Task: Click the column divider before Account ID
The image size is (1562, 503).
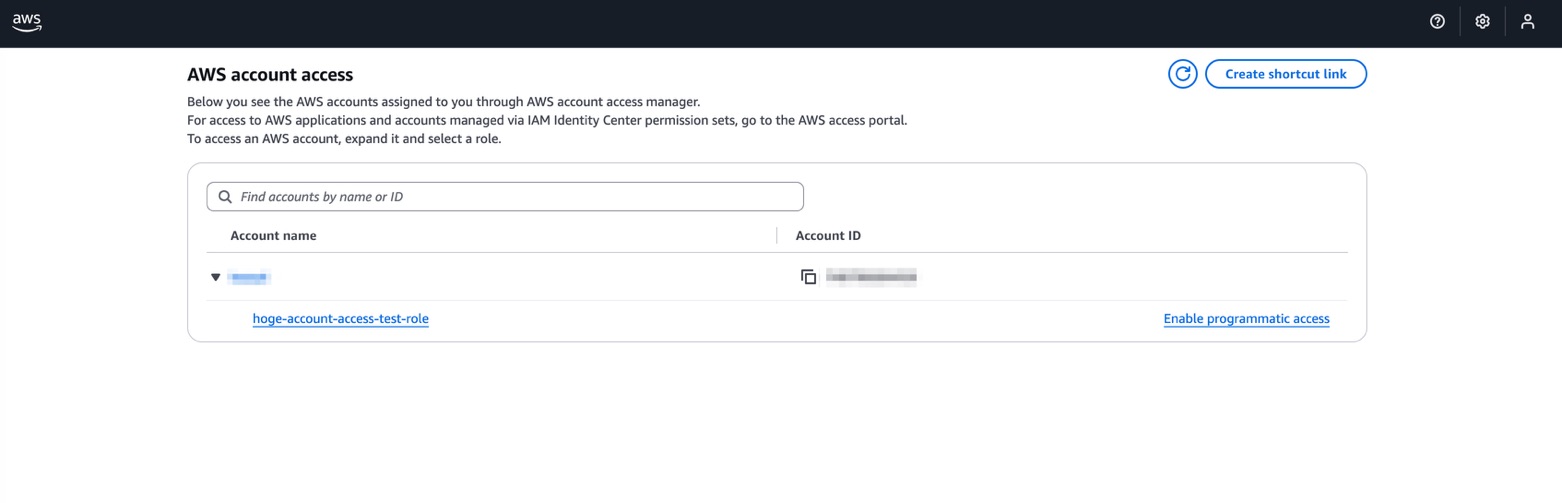Action: 777,236
